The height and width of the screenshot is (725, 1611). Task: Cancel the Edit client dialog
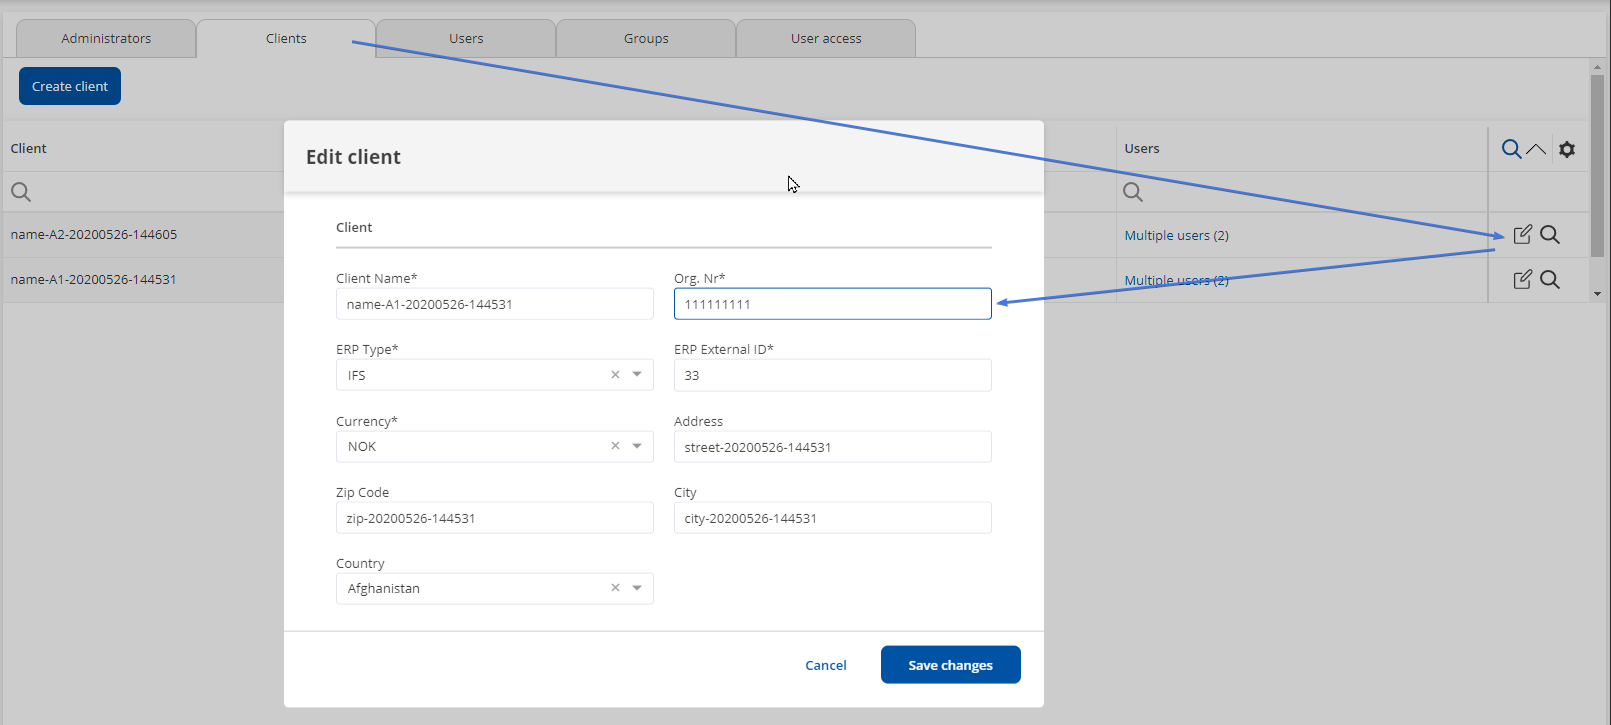click(x=826, y=665)
